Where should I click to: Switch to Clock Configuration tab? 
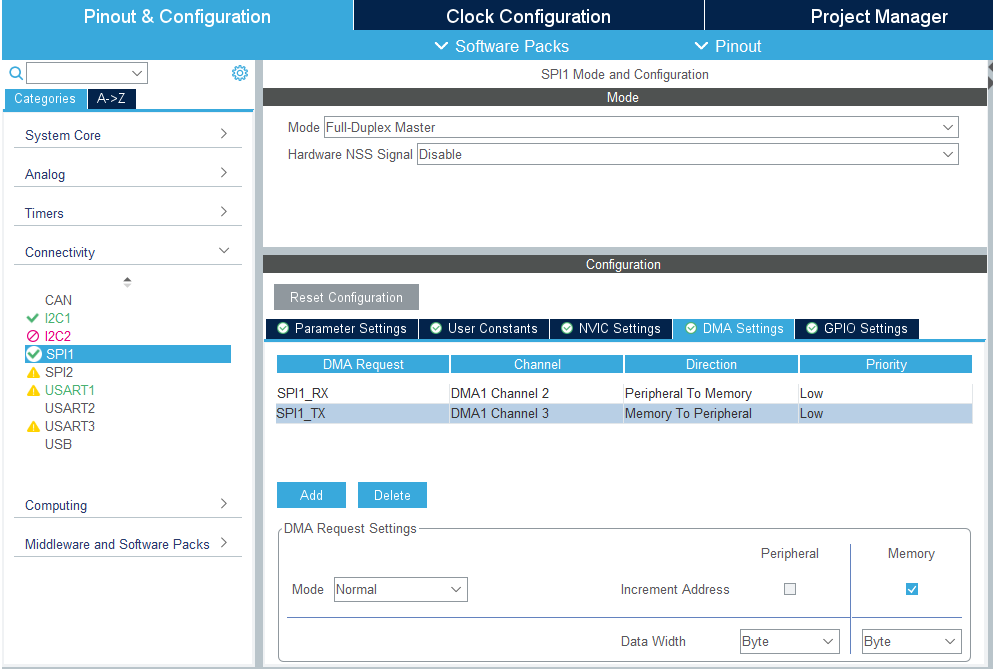[528, 16]
